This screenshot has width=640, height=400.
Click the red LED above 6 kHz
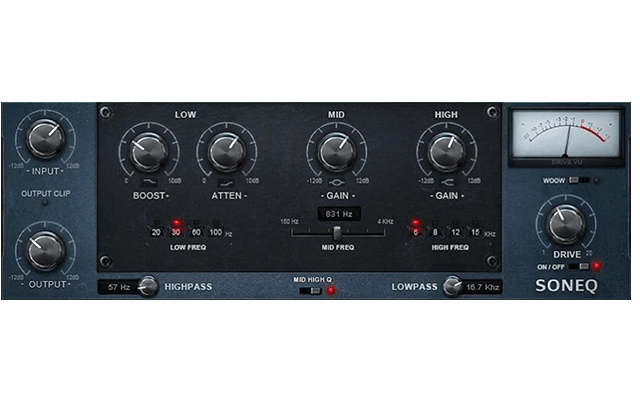pos(415,223)
